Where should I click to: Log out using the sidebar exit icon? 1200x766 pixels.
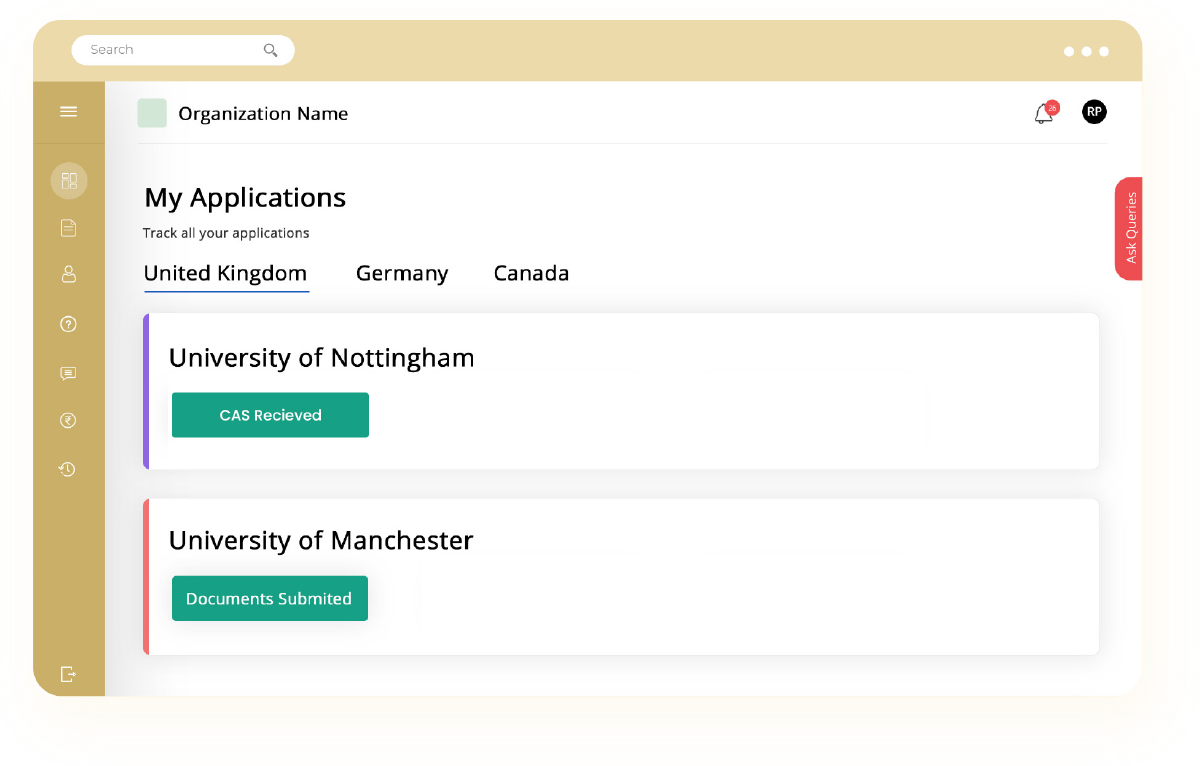[68, 674]
